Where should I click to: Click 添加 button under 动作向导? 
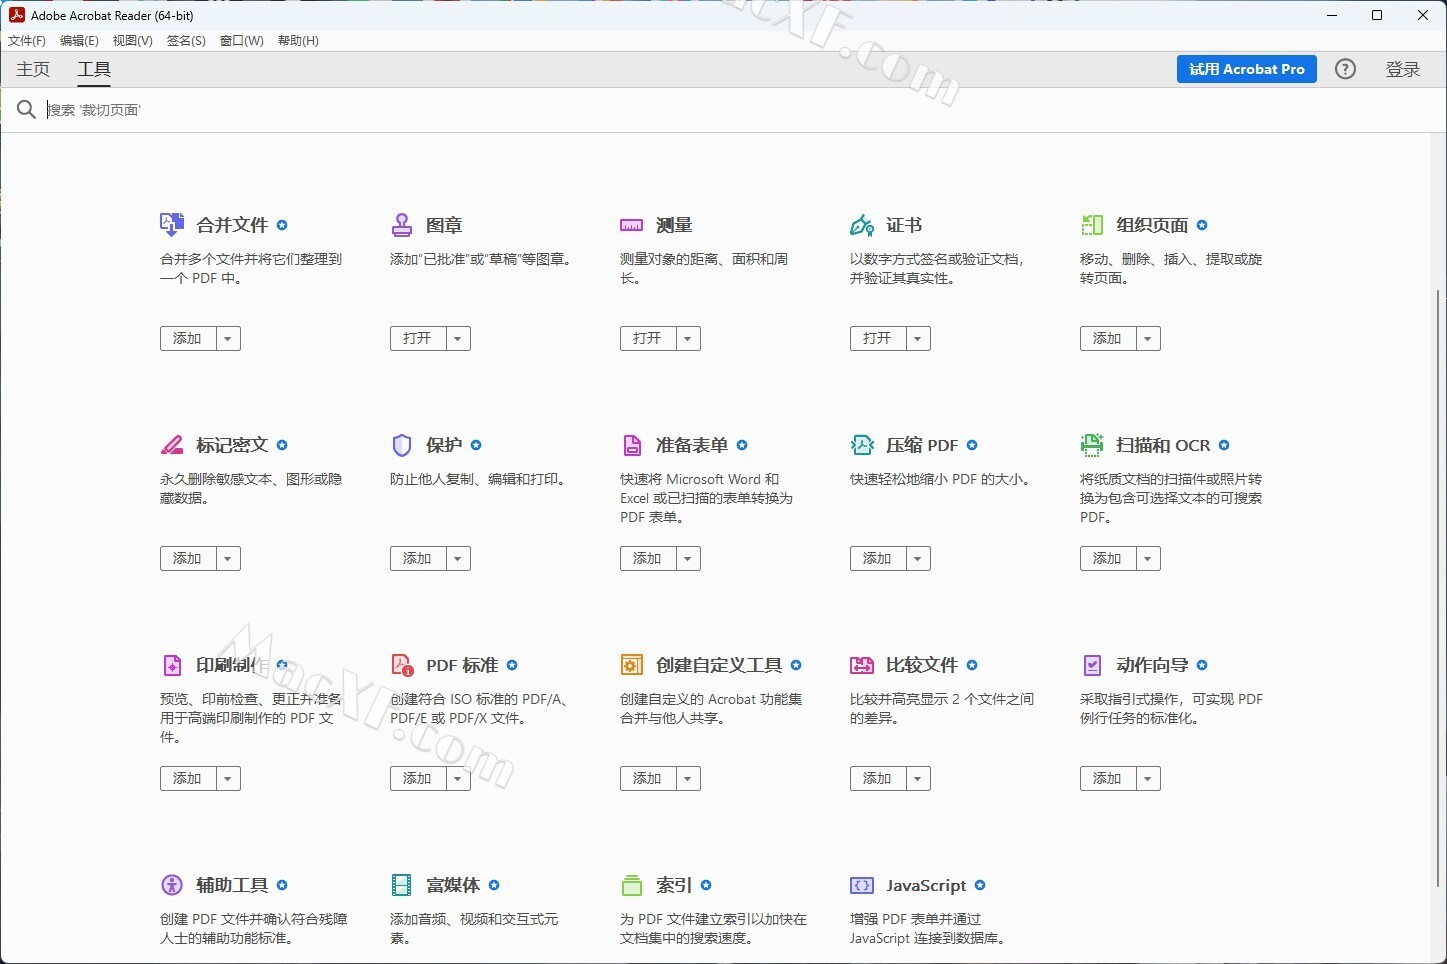tap(1108, 778)
